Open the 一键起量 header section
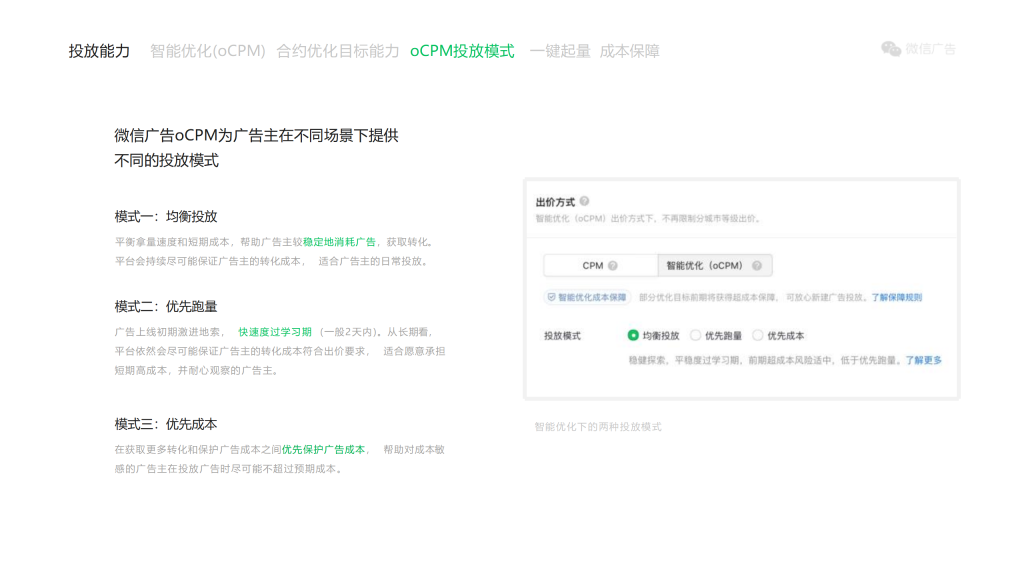The height and width of the screenshot is (576, 1024). 560,51
